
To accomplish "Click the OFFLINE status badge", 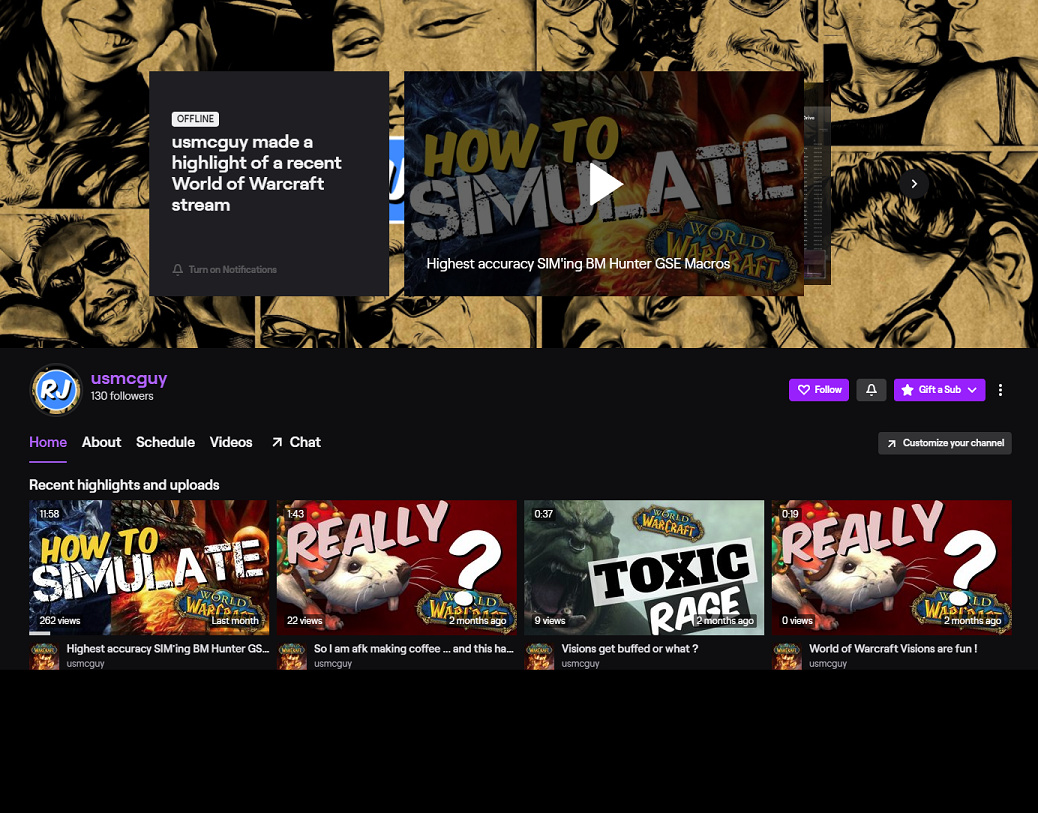I will [x=195, y=119].
